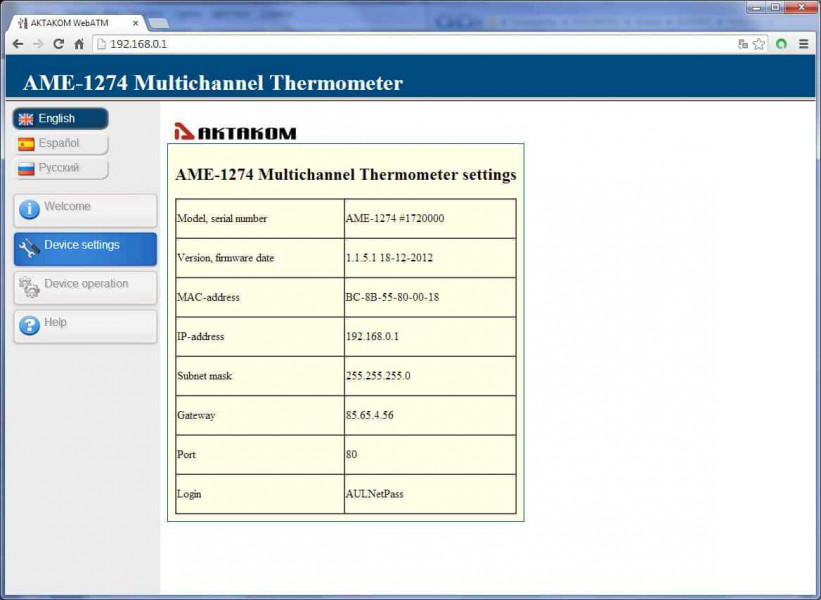The image size is (821, 600).
Task: Open a new browser tab
Action: coord(158,24)
